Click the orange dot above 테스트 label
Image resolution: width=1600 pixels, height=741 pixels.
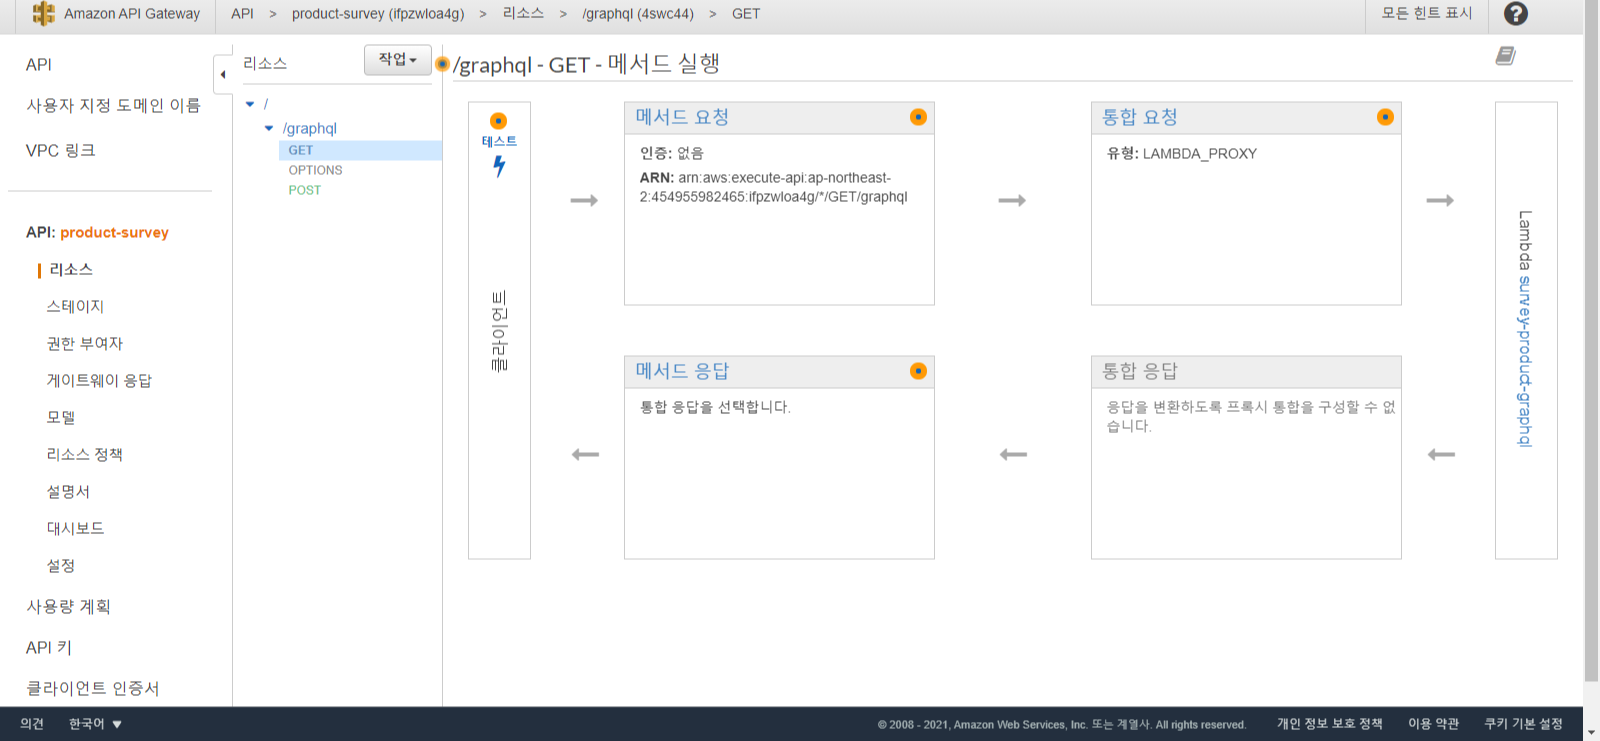[498, 121]
